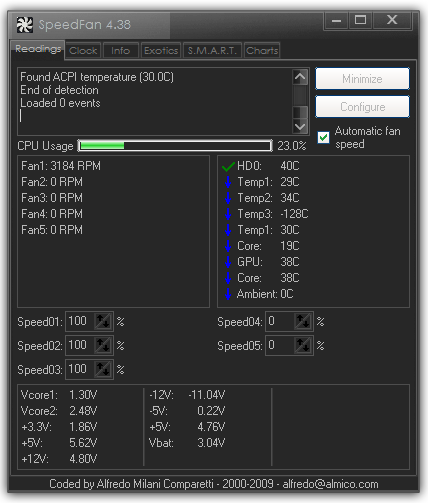The image size is (428, 503).
Task: Click the blue down arrow beside Temp1: 29C
Action: (x=228, y=182)
